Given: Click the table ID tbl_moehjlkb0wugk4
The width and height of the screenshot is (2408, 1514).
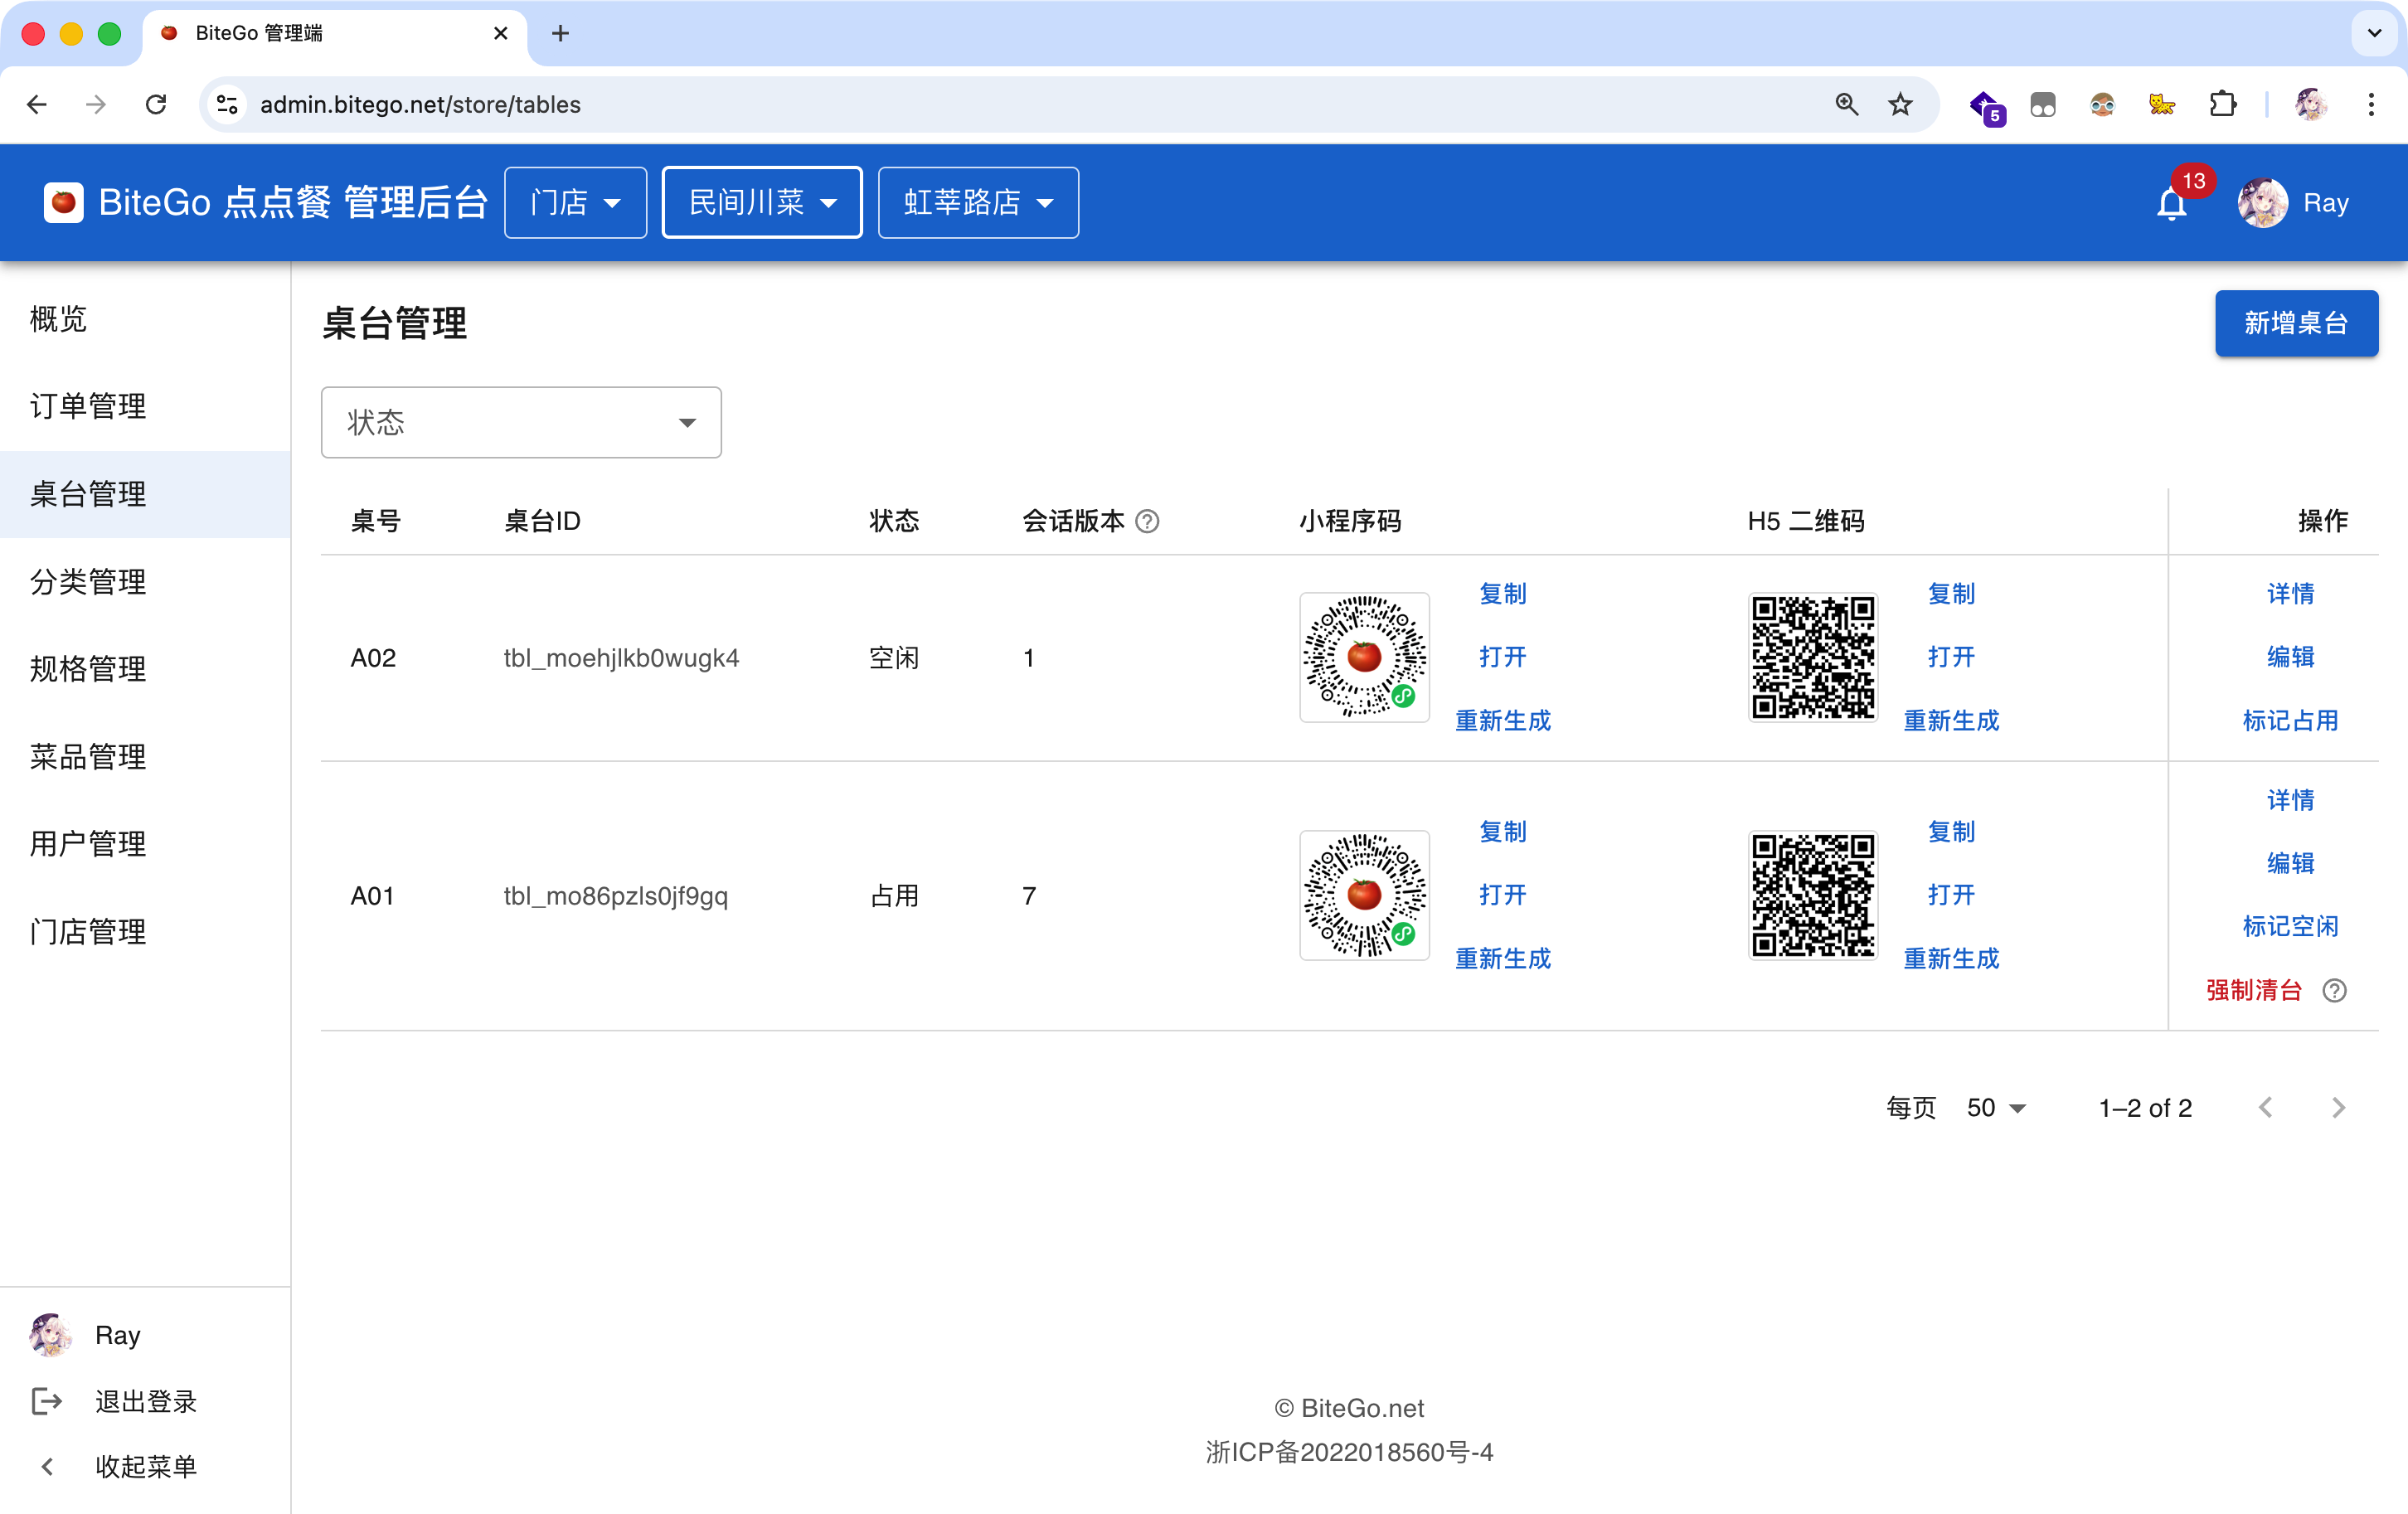Looking at the screenshot, I should (621, 658).
